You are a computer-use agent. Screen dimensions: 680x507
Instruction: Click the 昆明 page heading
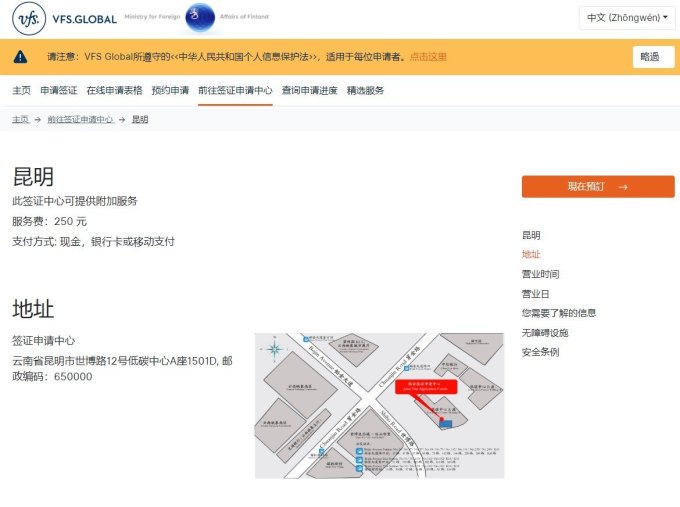(33, 177)
